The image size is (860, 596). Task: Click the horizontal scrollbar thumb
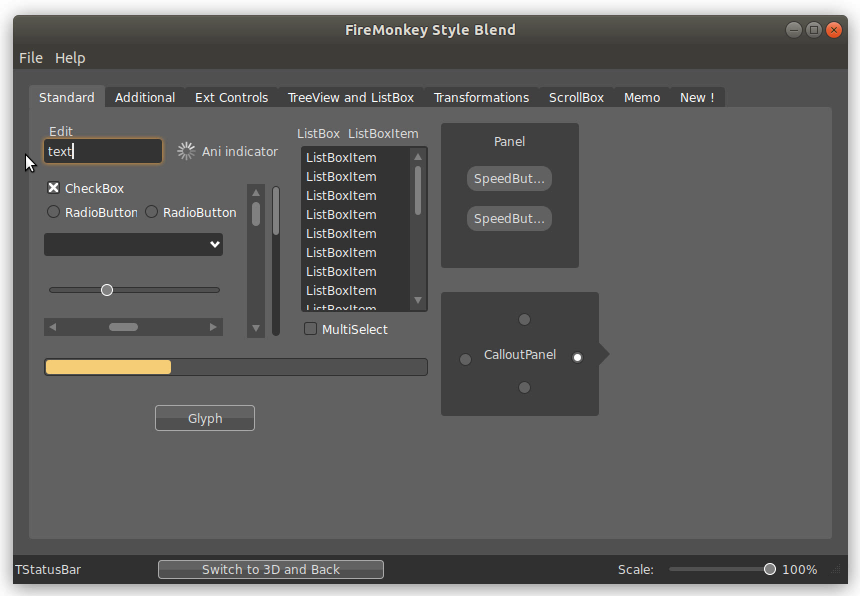pos(123,327)
